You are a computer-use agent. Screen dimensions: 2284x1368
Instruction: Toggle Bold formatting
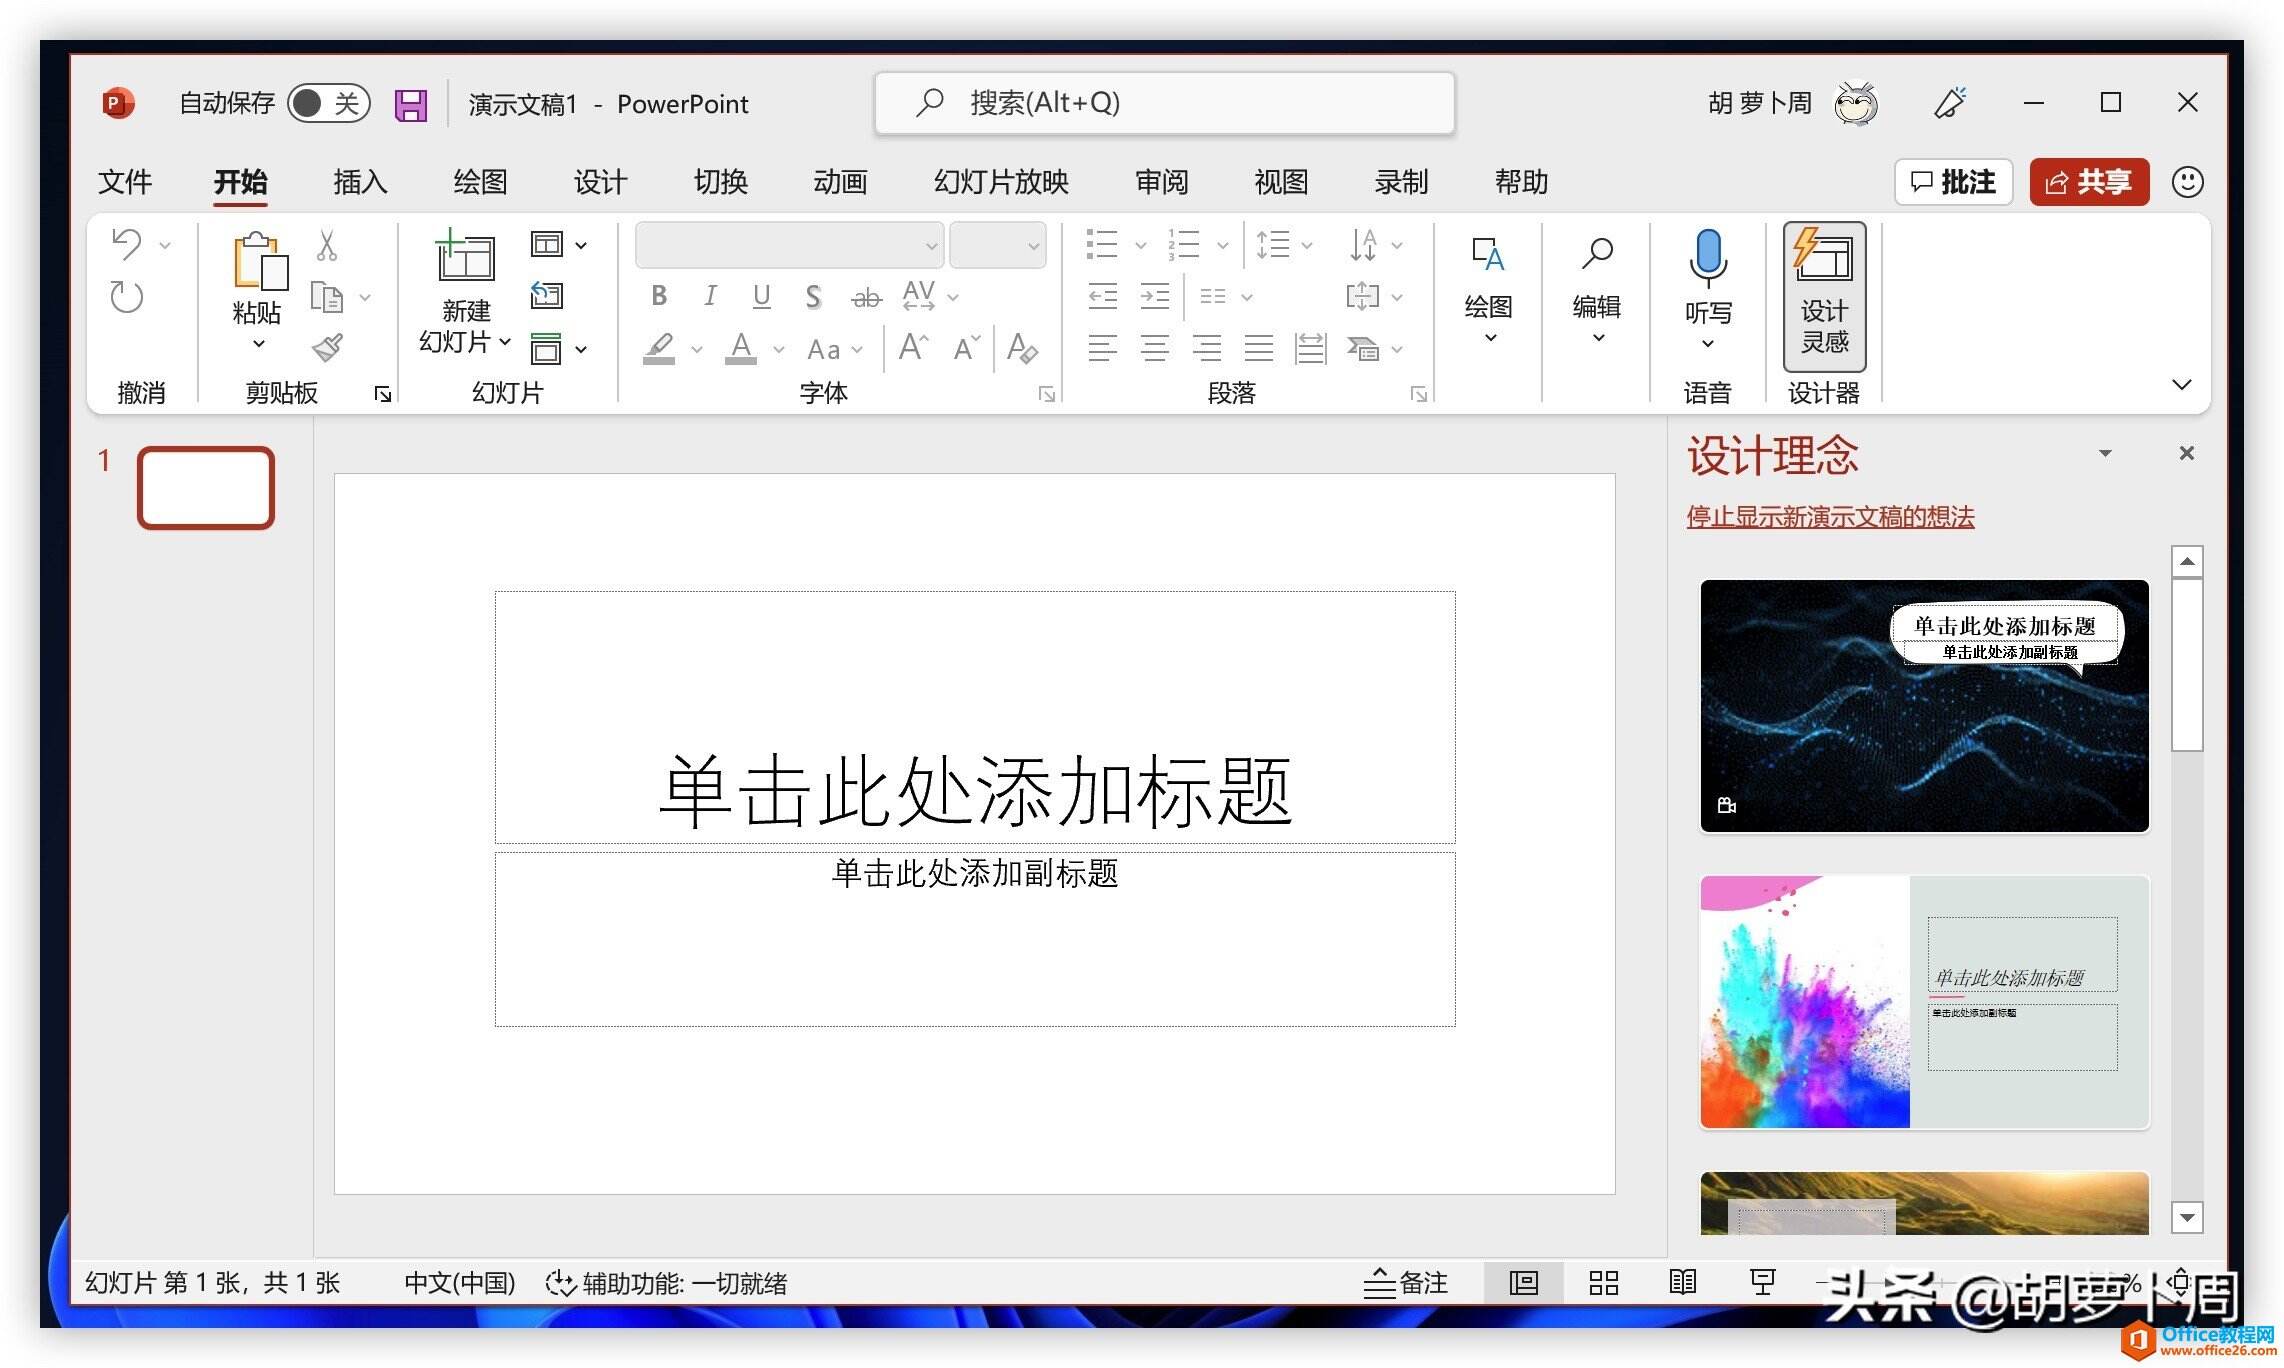(659, 296)
